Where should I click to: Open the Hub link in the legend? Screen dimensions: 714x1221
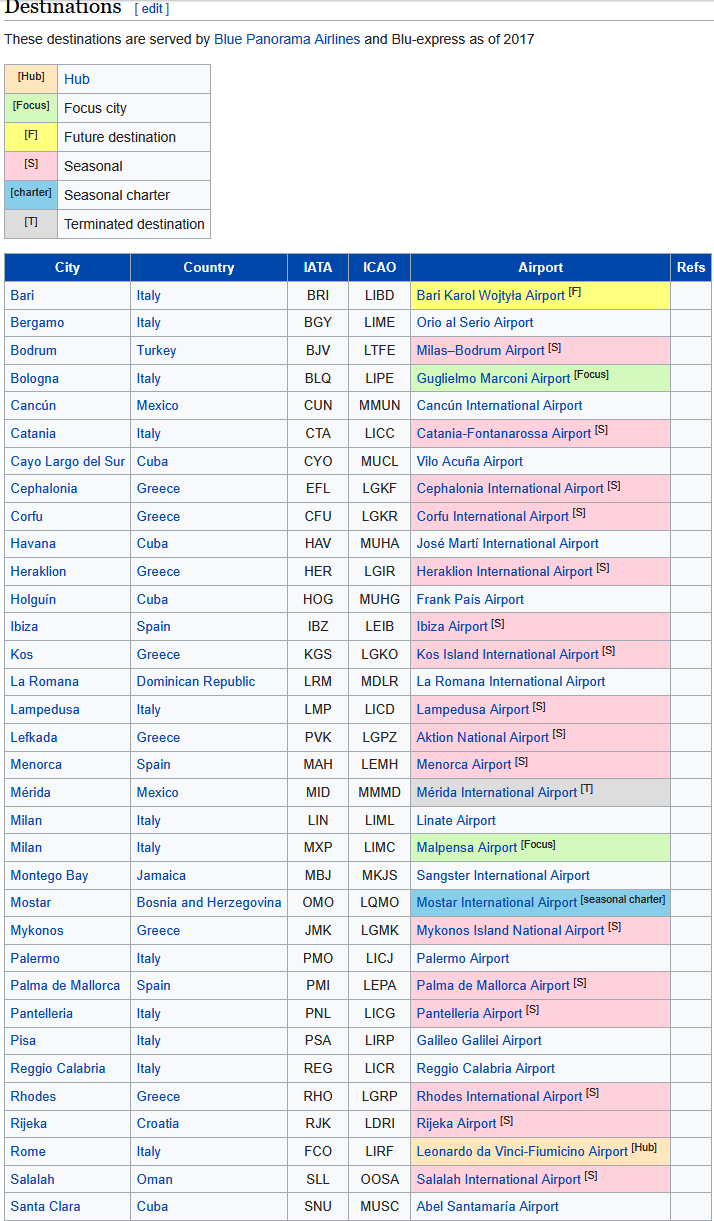77,79
